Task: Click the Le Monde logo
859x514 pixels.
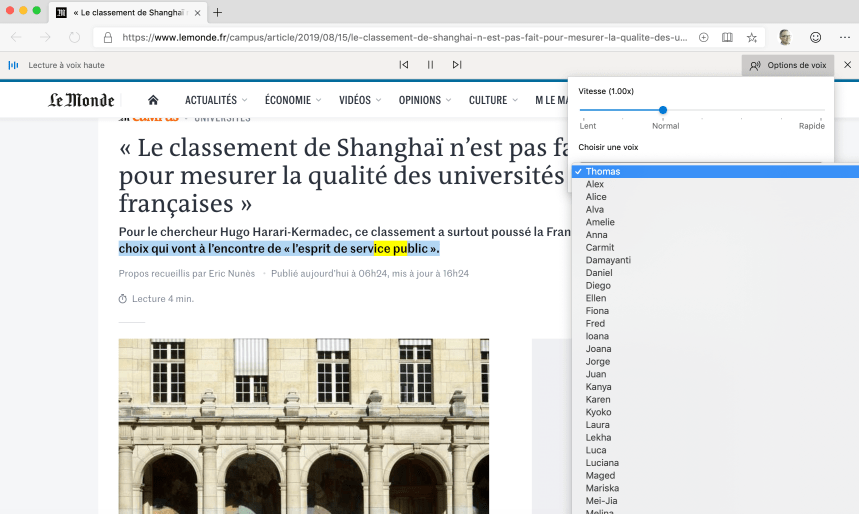Action: pyautogui.click(x=81, y=100)
